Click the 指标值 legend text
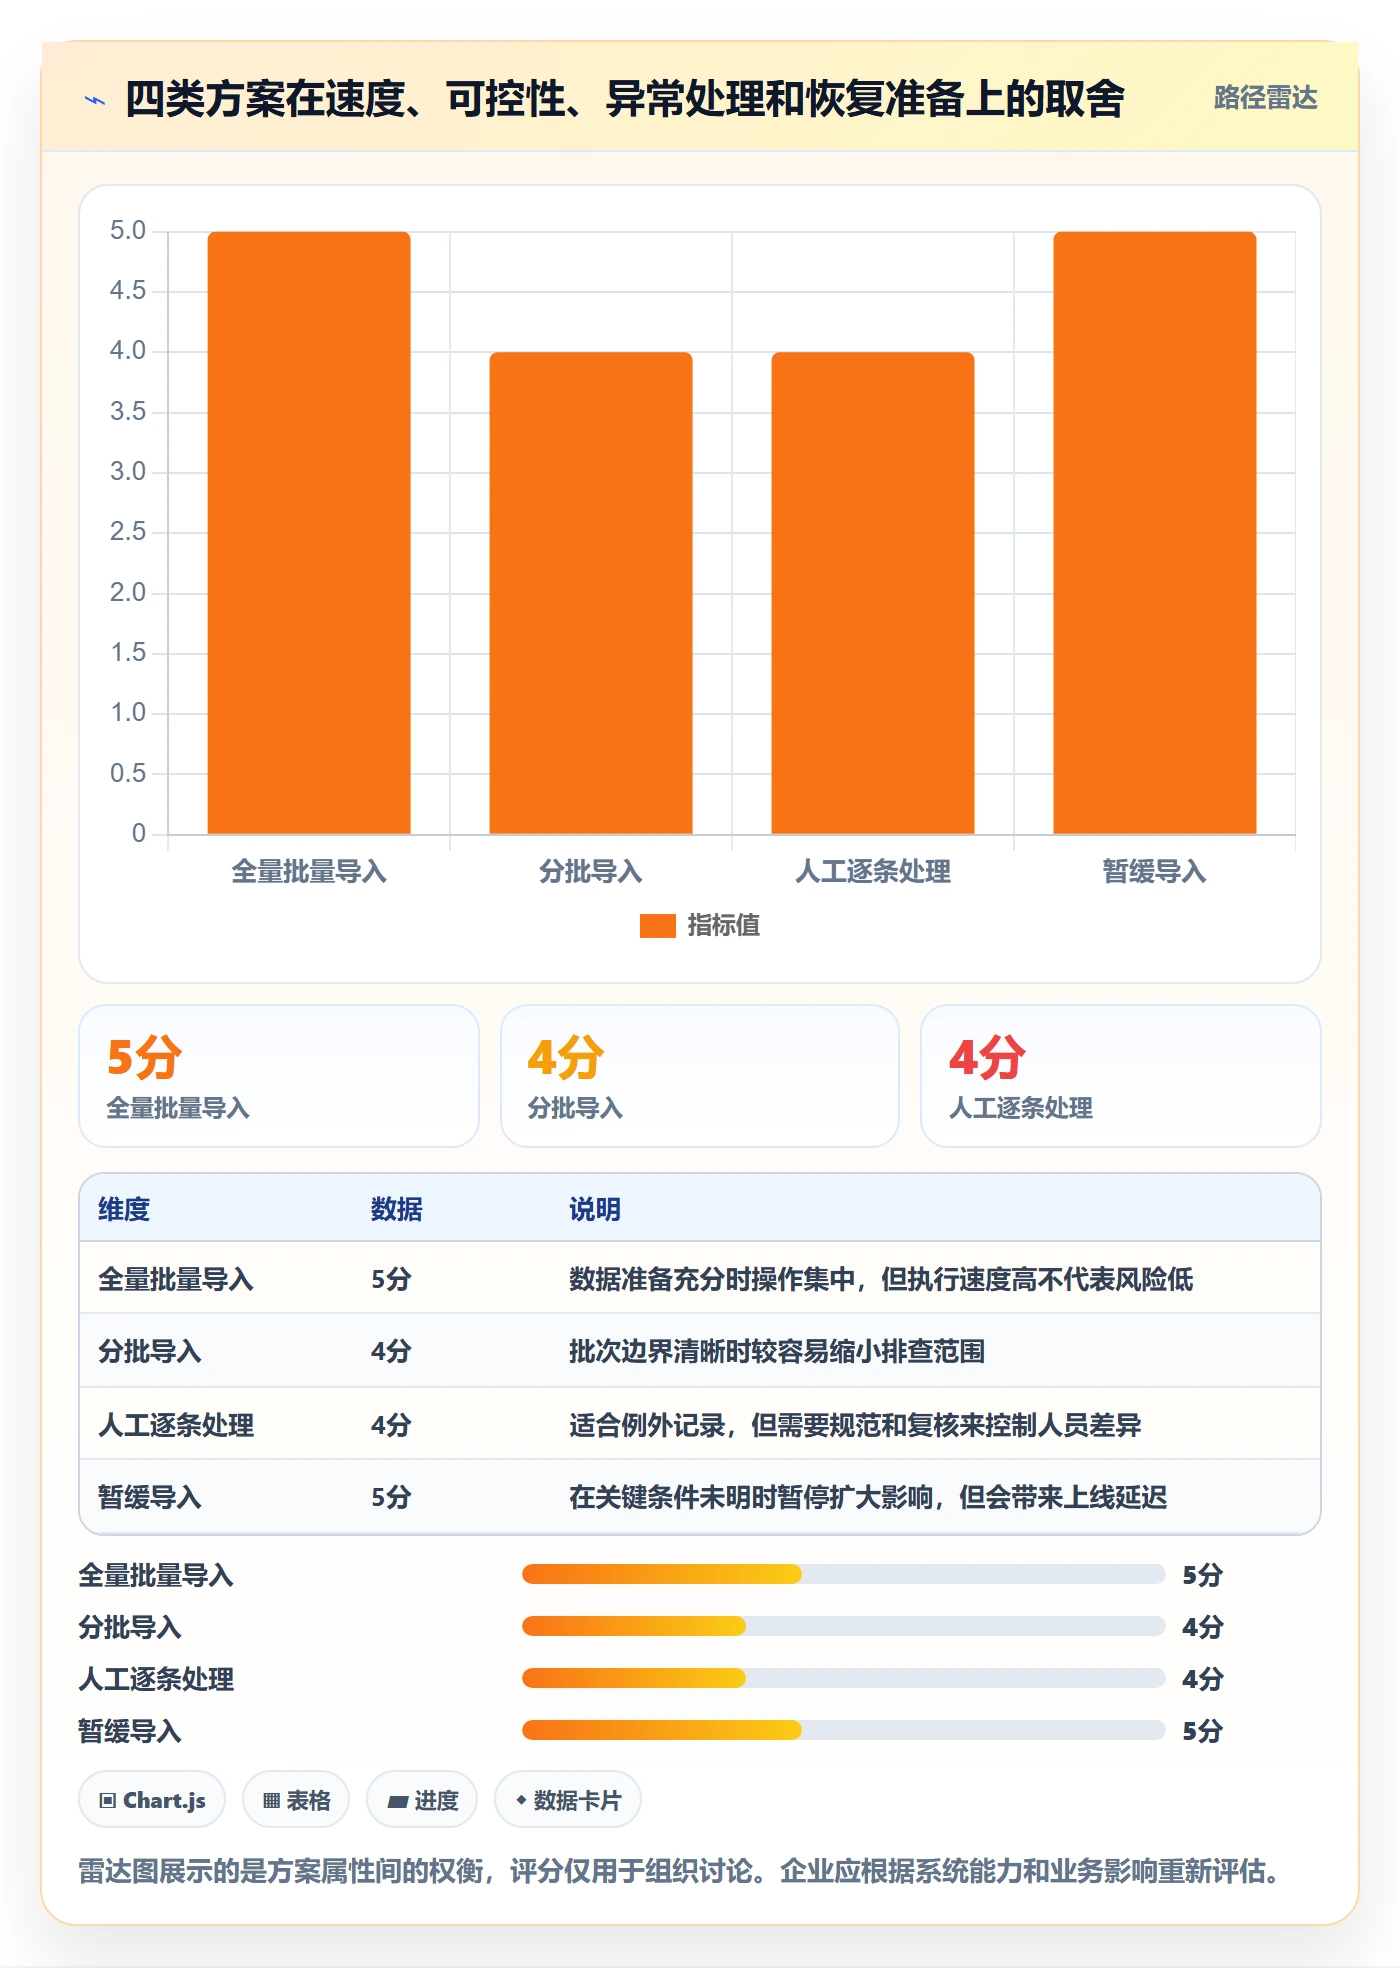The height and width of the screenshot is (1968, 1400). [x=724, y=925]
